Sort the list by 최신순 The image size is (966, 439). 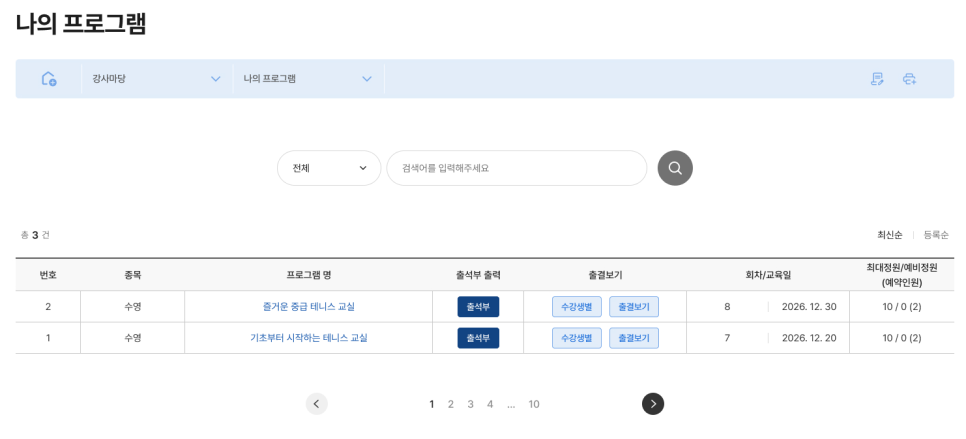pos(890,235)
